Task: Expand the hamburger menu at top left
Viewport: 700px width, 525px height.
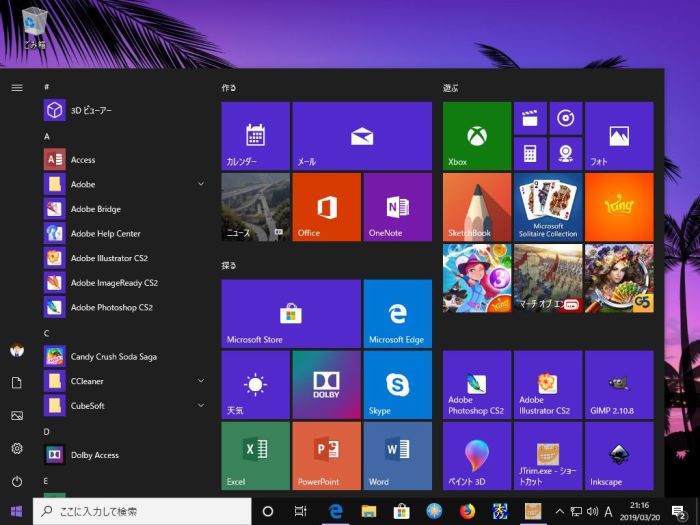Action: [x=17, y=87]
